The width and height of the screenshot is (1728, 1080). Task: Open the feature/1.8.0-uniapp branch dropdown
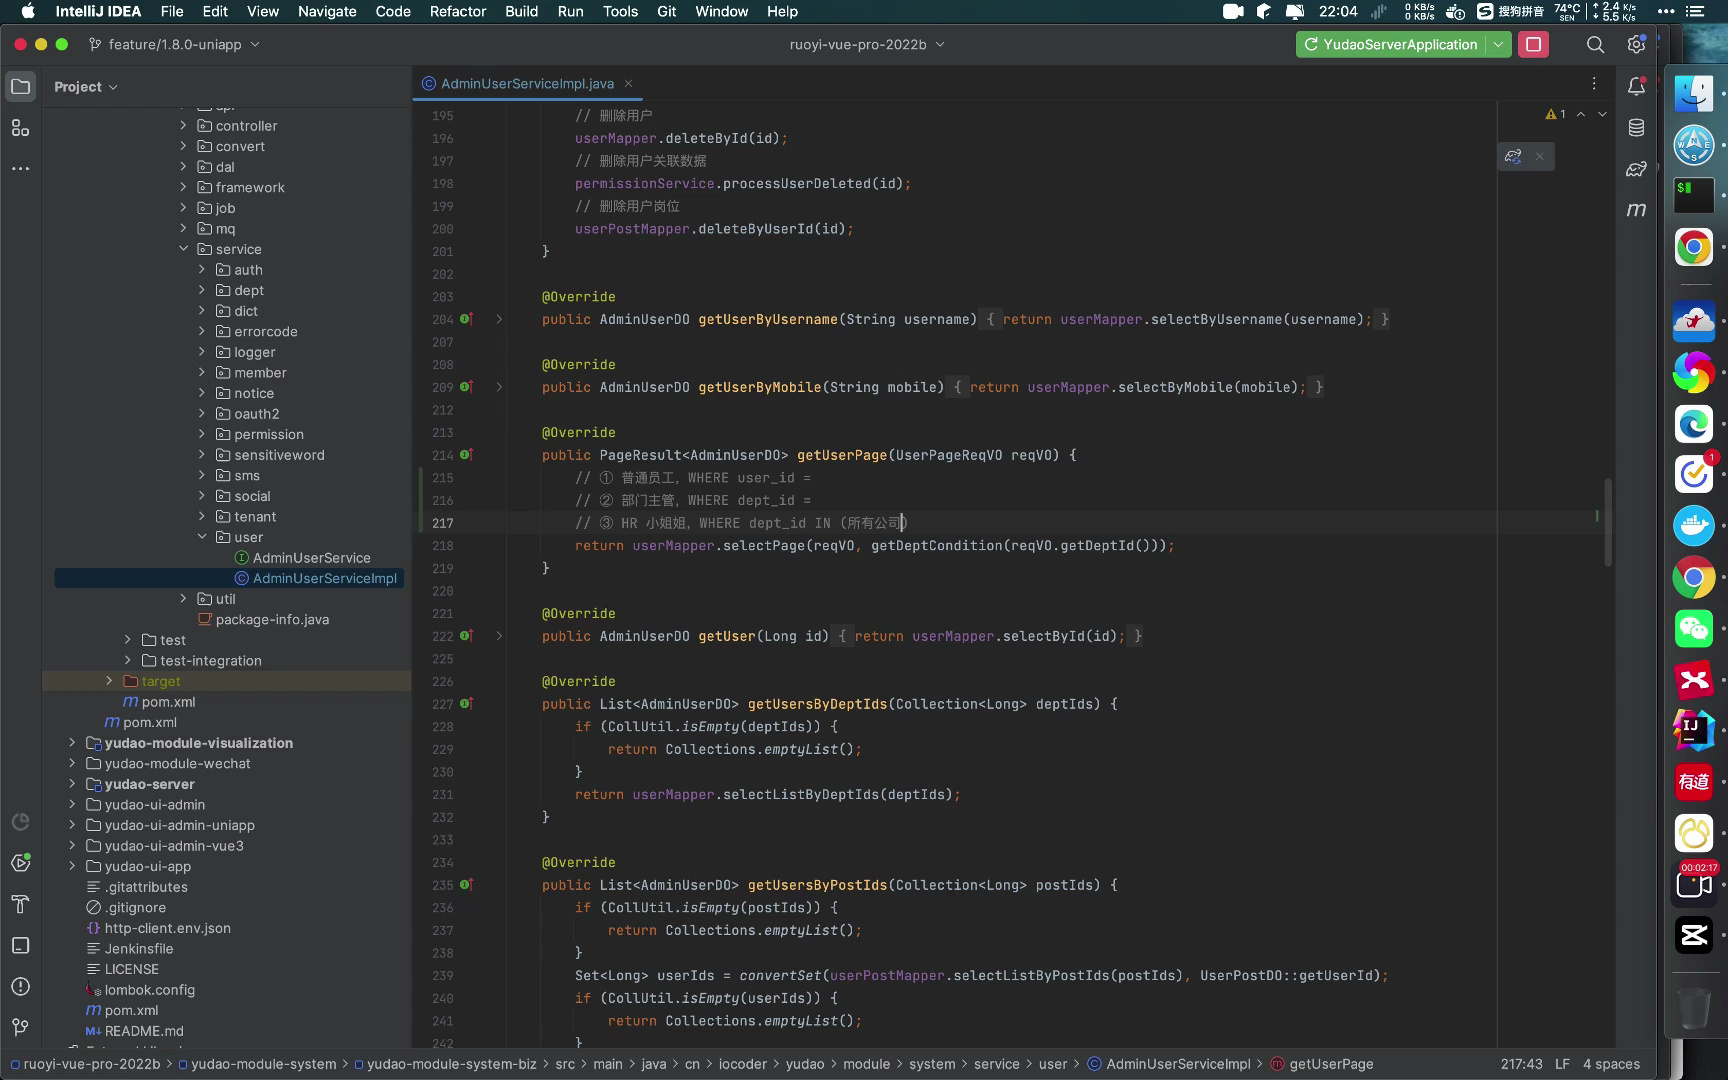[x=174, y=45]
